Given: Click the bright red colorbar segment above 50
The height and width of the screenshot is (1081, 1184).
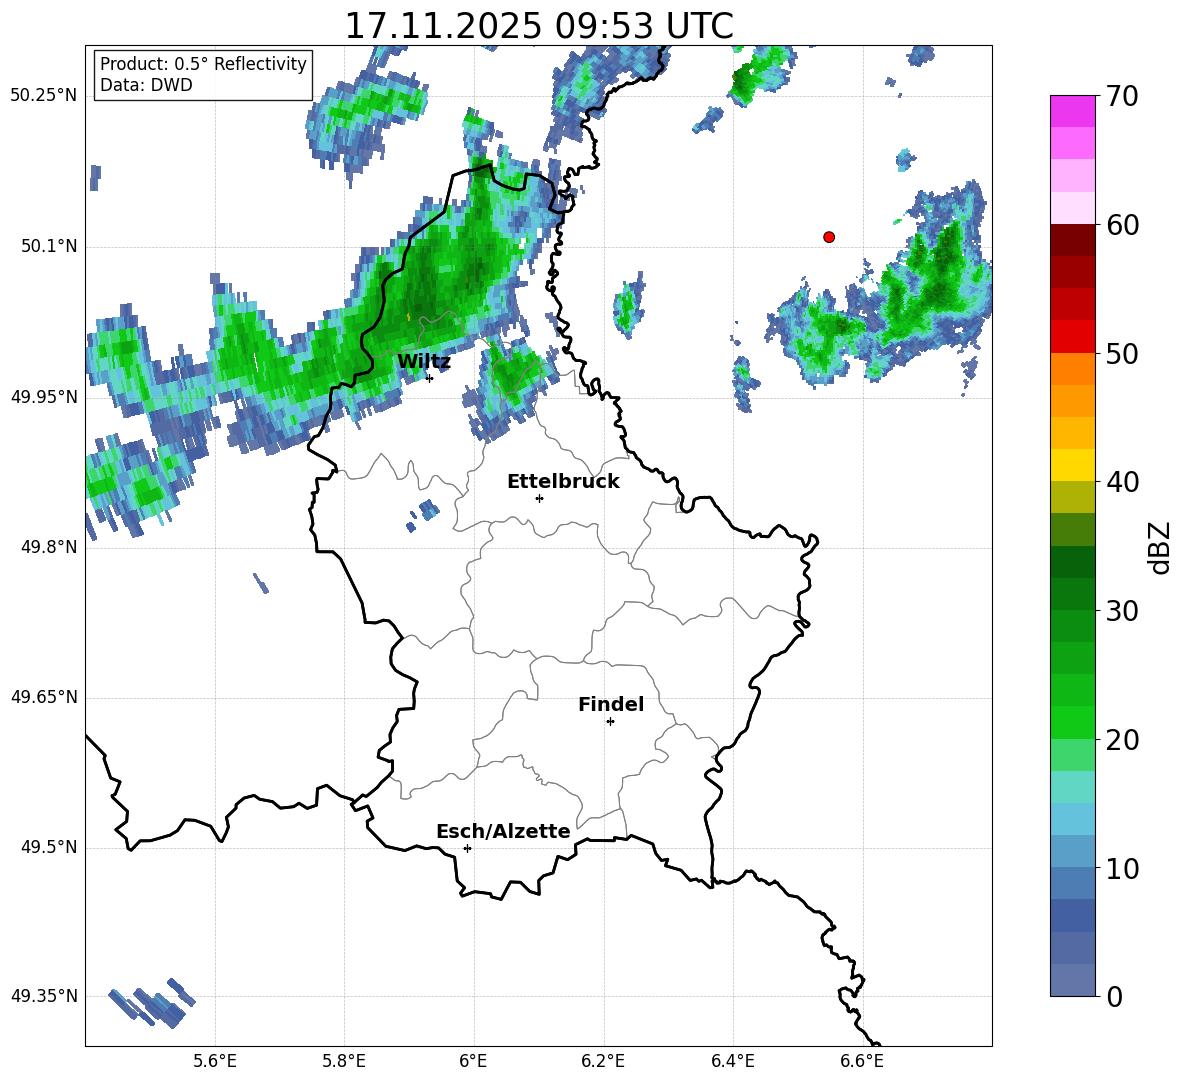Looking at the screenshot, I should tap(1072, 336).
